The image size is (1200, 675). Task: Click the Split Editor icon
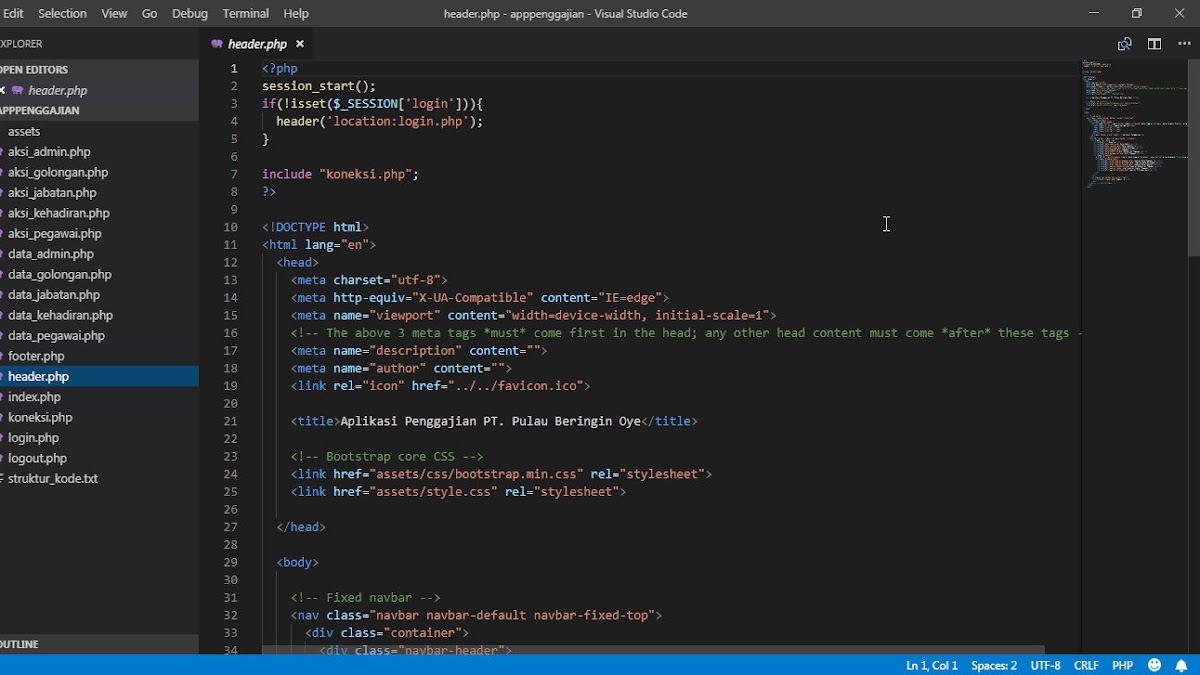point(1154,44)
